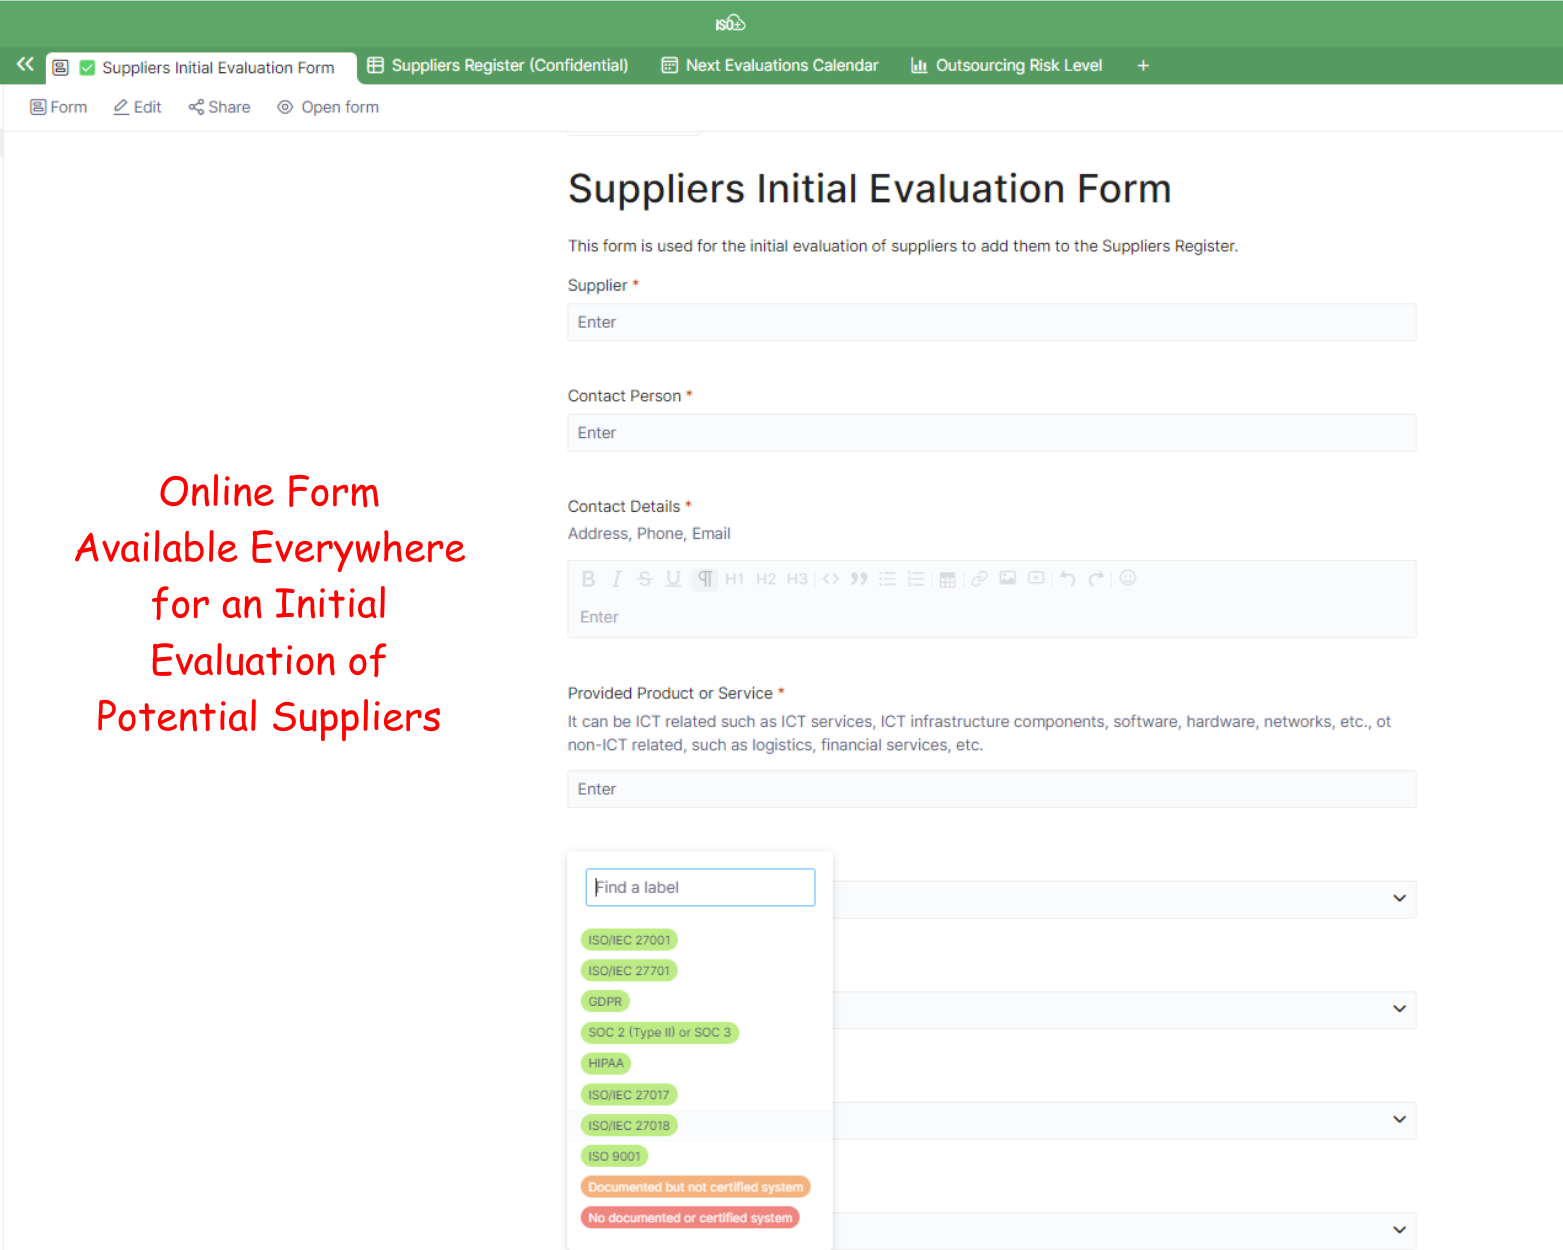Select the ISO/IEC 27001 label
Screen dimensions: 1563x1250
pyautogui.click(x=629, y=940)
